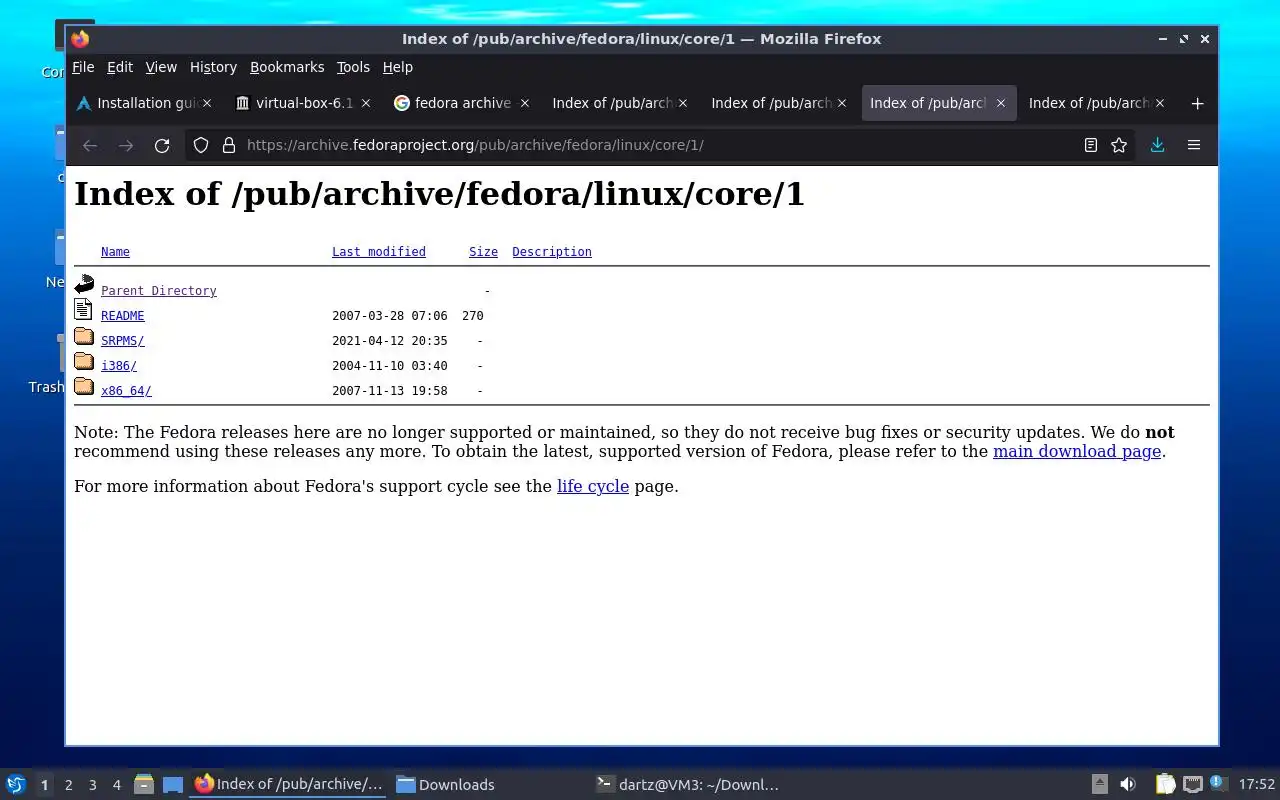
Task: Open the Tools menu
Action: point(353,67)
